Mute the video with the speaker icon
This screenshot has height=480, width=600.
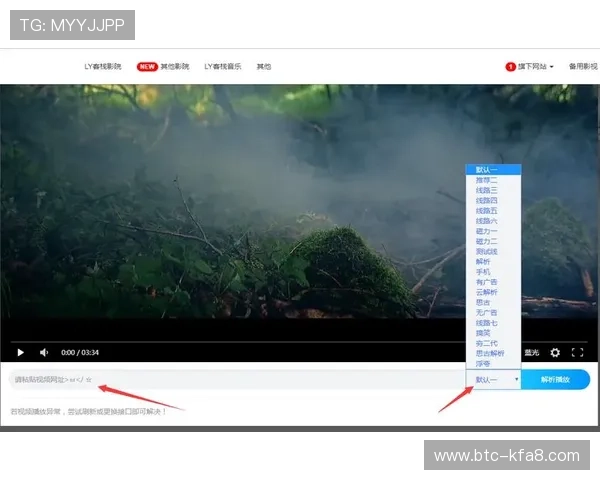click(x=44, y=352)
